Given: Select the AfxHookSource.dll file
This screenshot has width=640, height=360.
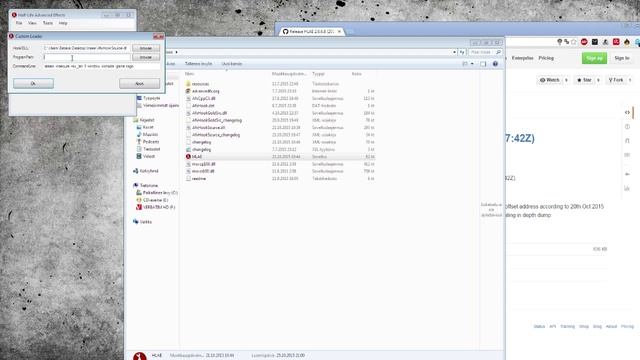Looking at the screenshot, I should click(x=209, y=128).
